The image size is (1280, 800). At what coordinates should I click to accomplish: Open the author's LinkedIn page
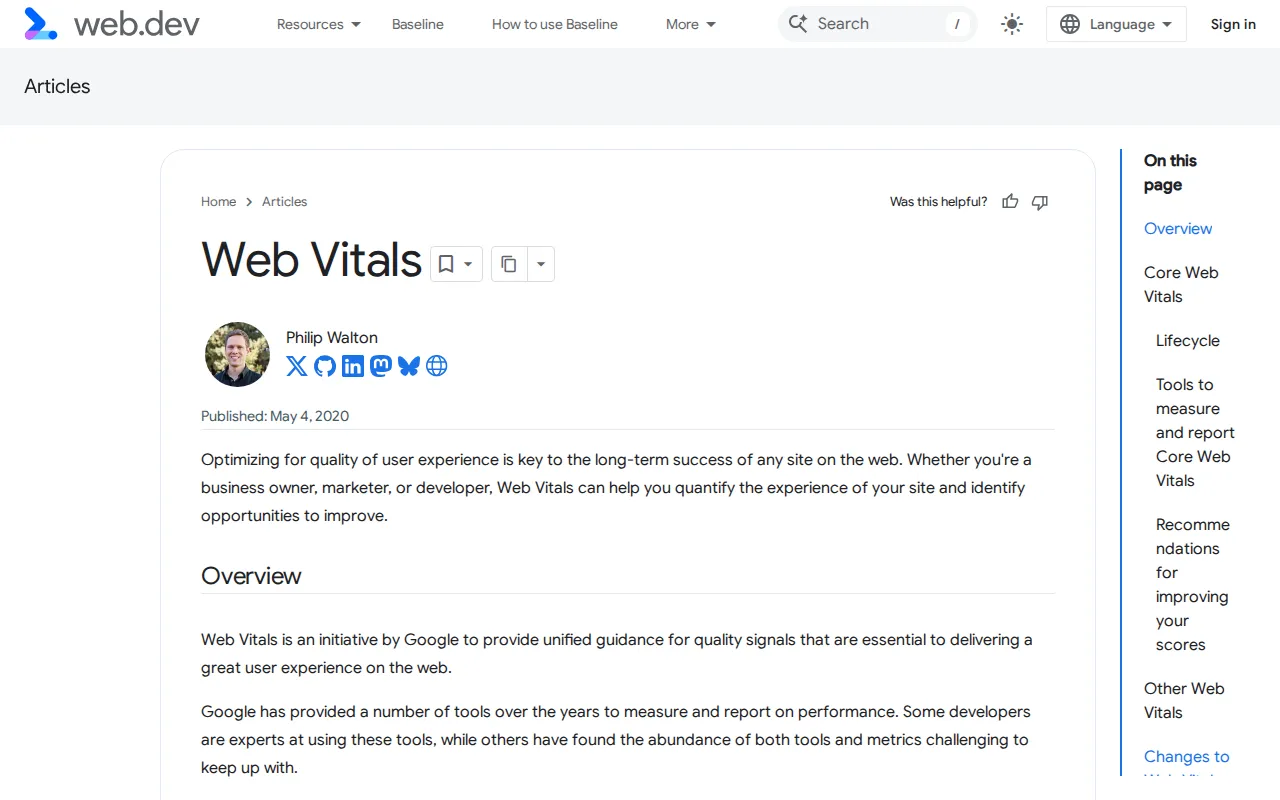(353, 366)
